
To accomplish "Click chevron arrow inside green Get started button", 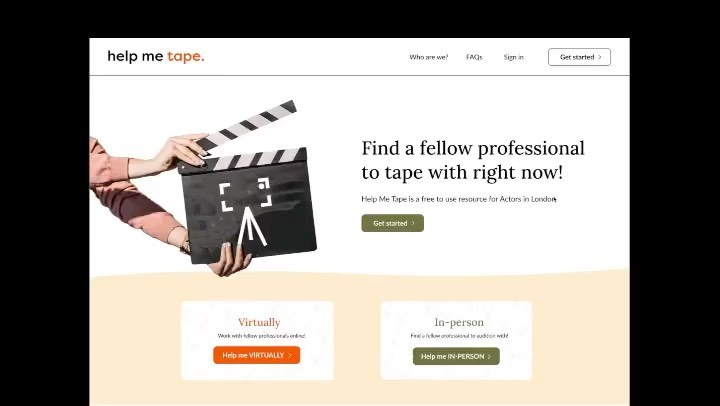I will (x=413, y=223).
